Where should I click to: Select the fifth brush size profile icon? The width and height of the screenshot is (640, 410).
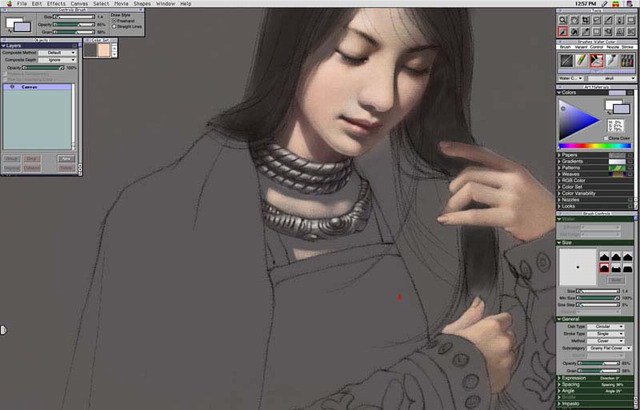(x=616, y=268)
